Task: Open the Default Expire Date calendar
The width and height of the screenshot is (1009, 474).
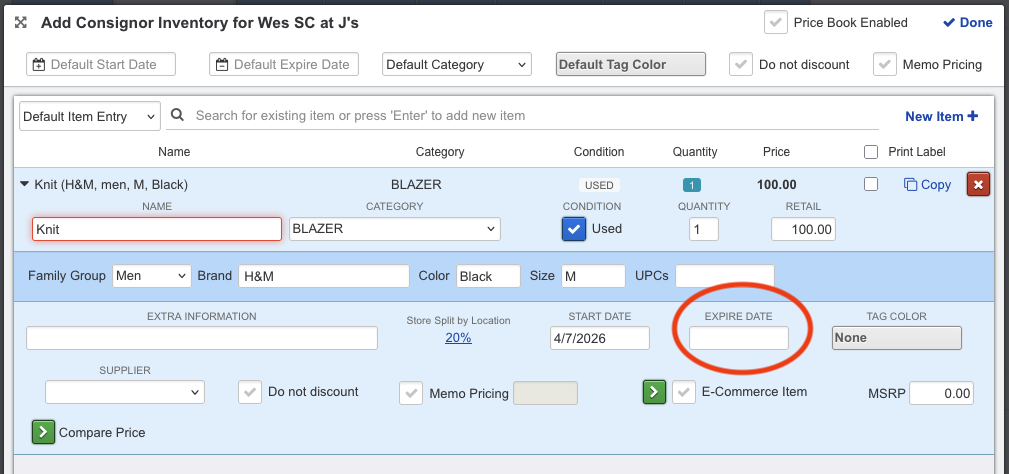Action: point(222,65)
